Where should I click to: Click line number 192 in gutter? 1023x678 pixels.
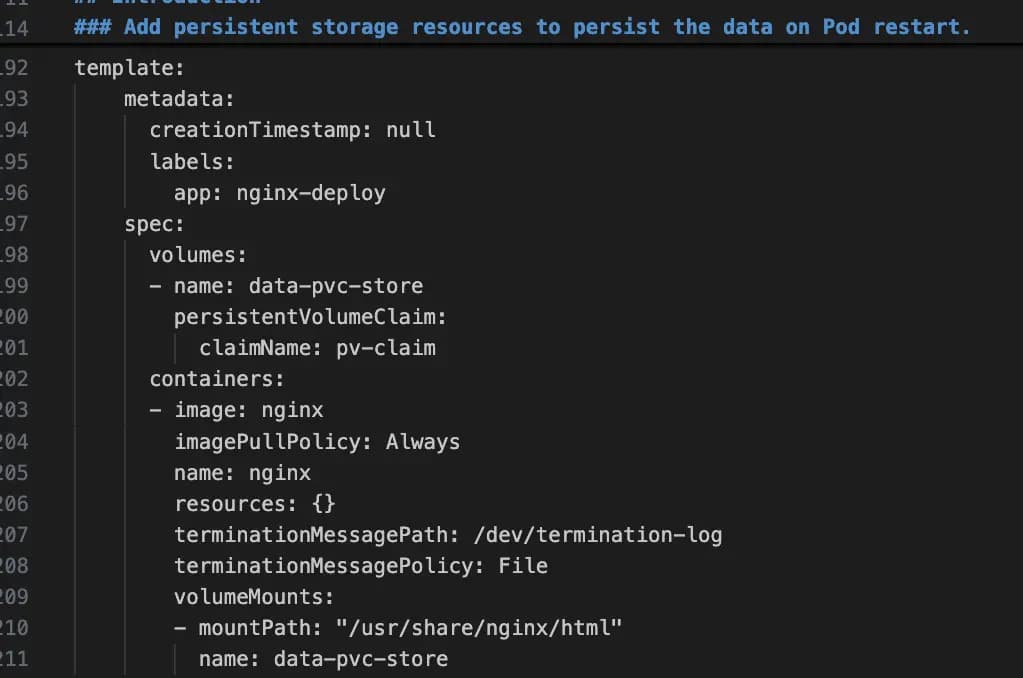pyautogui.click(x=14, y=68)
